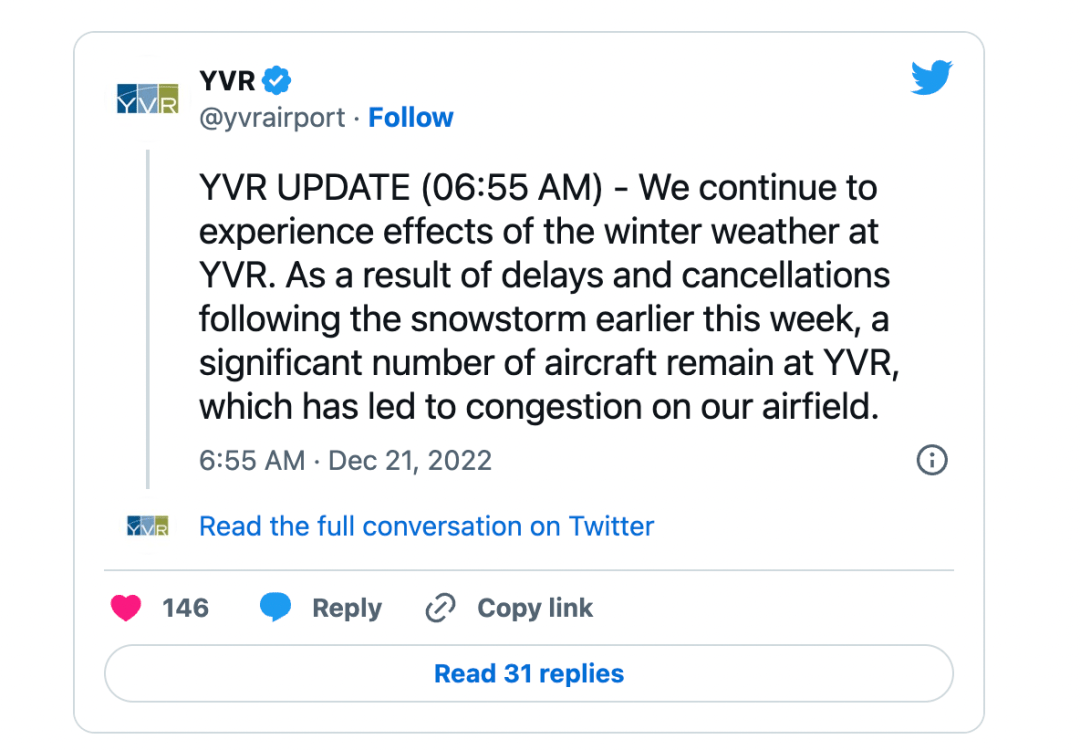The image size is (1080, 750).
Task: Click Follow for @yvrairport
Action: [x=411, y=117]
